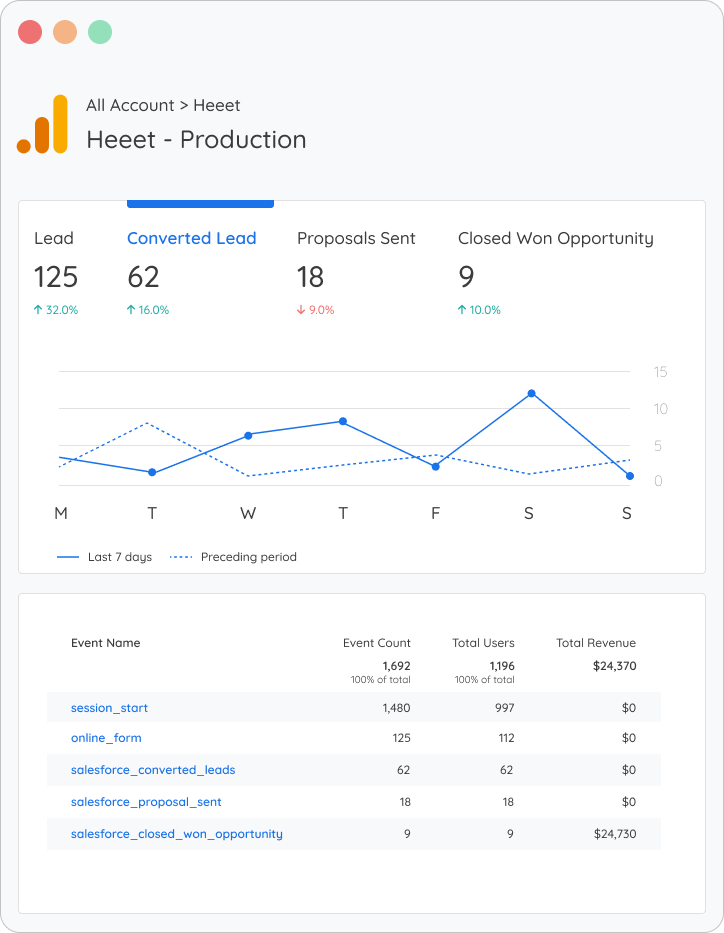Switch to the Lead metric tab
The height and width of the screenshot is (933, 724).
pyautogui.click(x=56, y=238)
